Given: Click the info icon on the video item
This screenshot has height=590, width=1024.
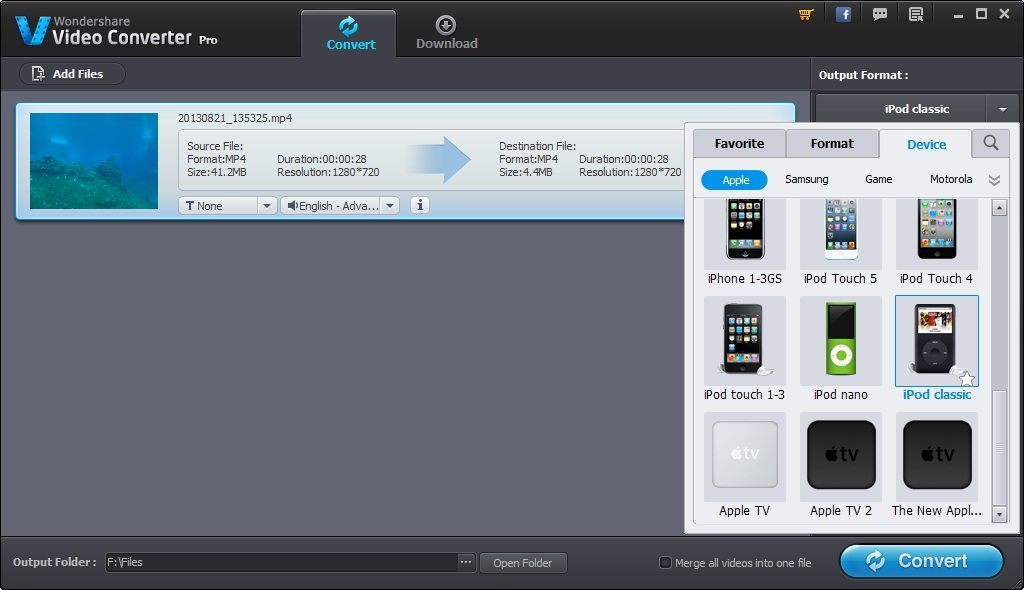Looking at the screenshot, I should (x=419, y=204).
